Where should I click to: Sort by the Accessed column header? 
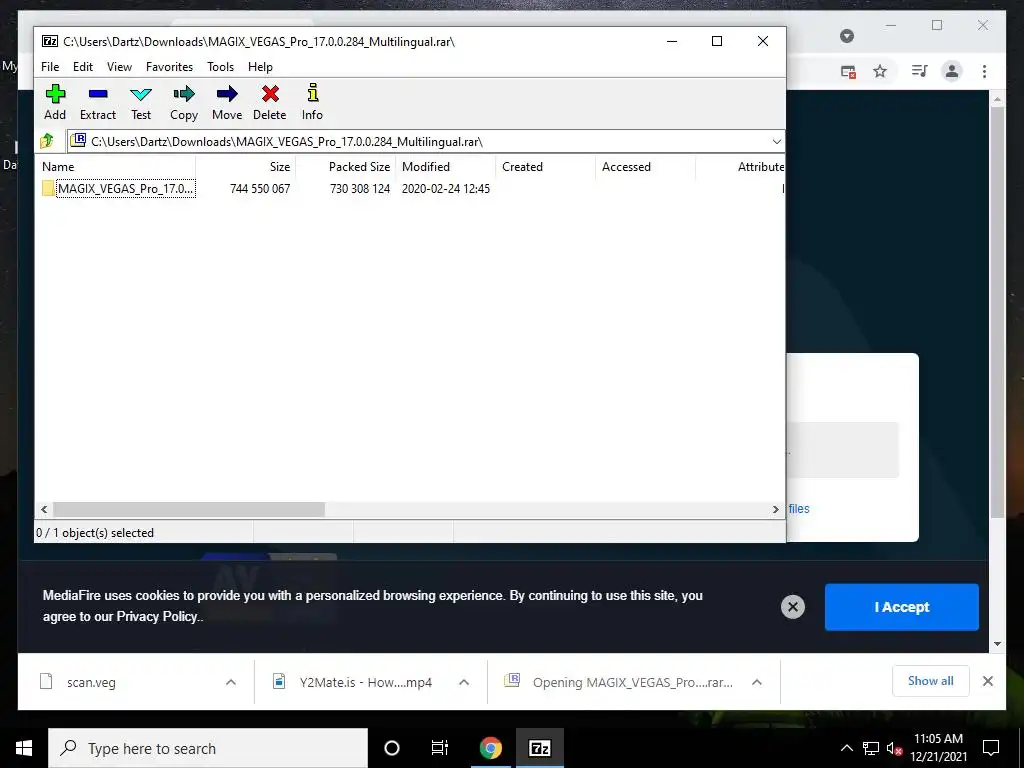click(x=646, y=167)
